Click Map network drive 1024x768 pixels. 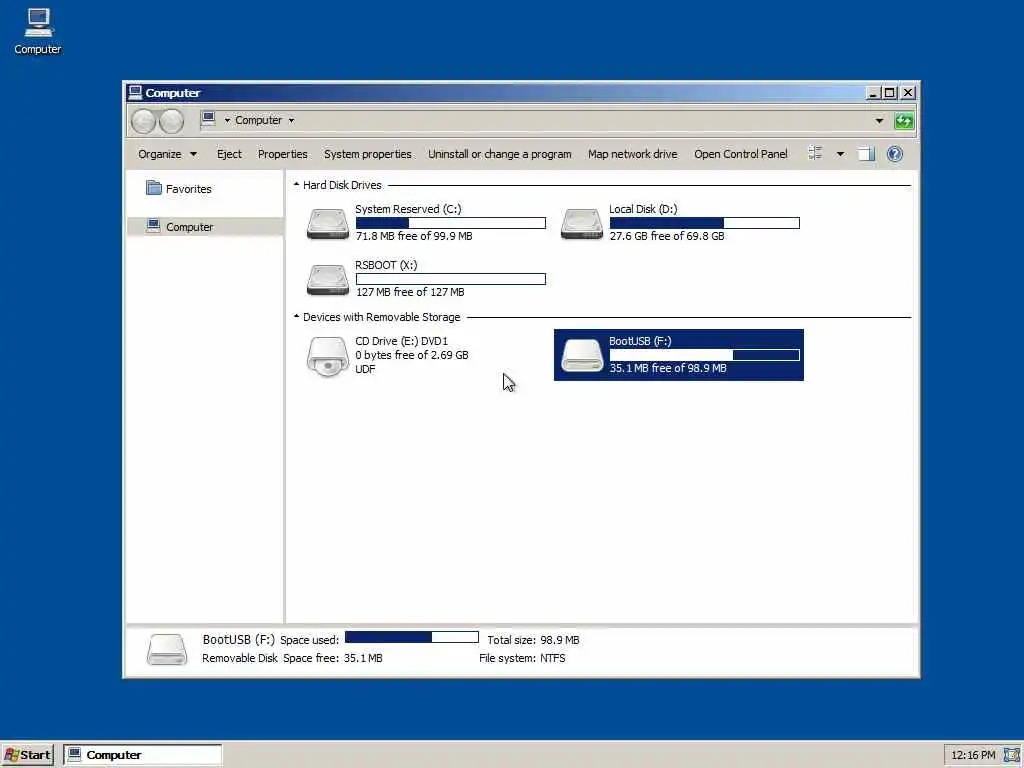[x=632, y=154]
